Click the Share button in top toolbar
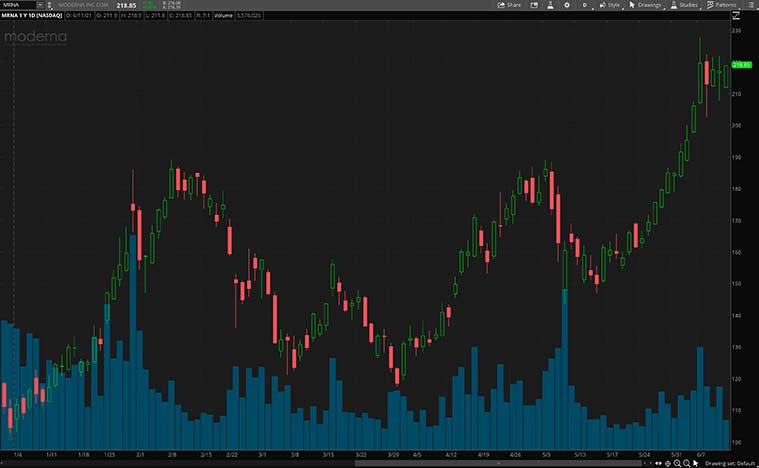The height and width of the screenshot is (468, 759). pos(510,5)
